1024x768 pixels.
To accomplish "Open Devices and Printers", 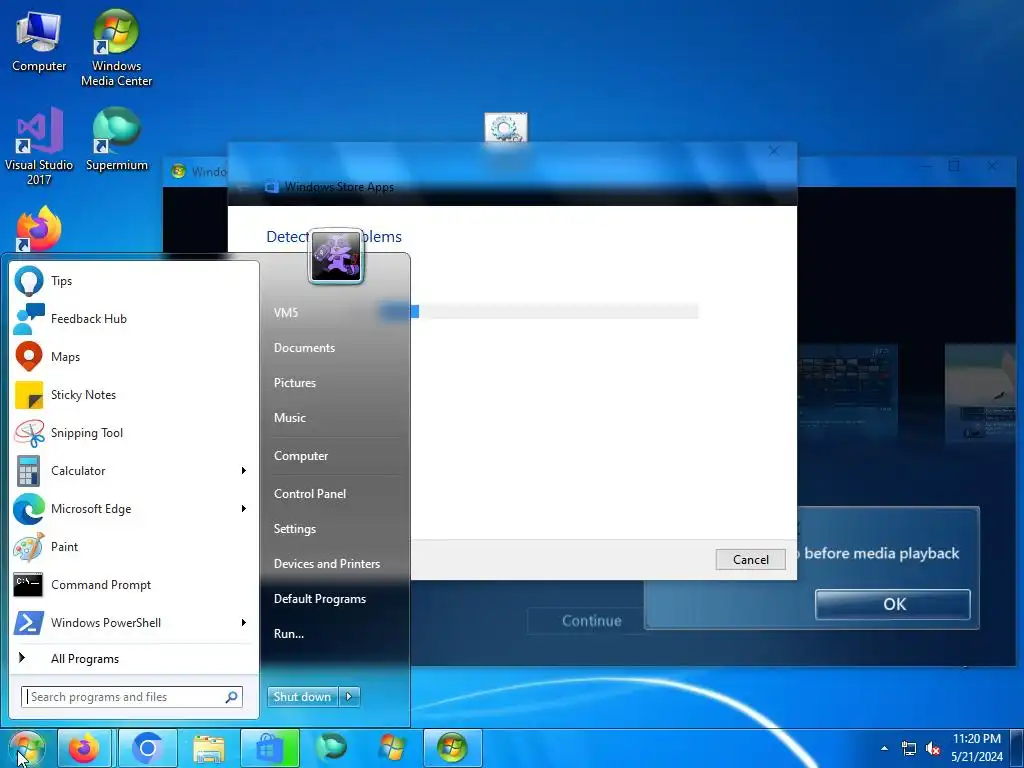I will click(x=327, y=564).
